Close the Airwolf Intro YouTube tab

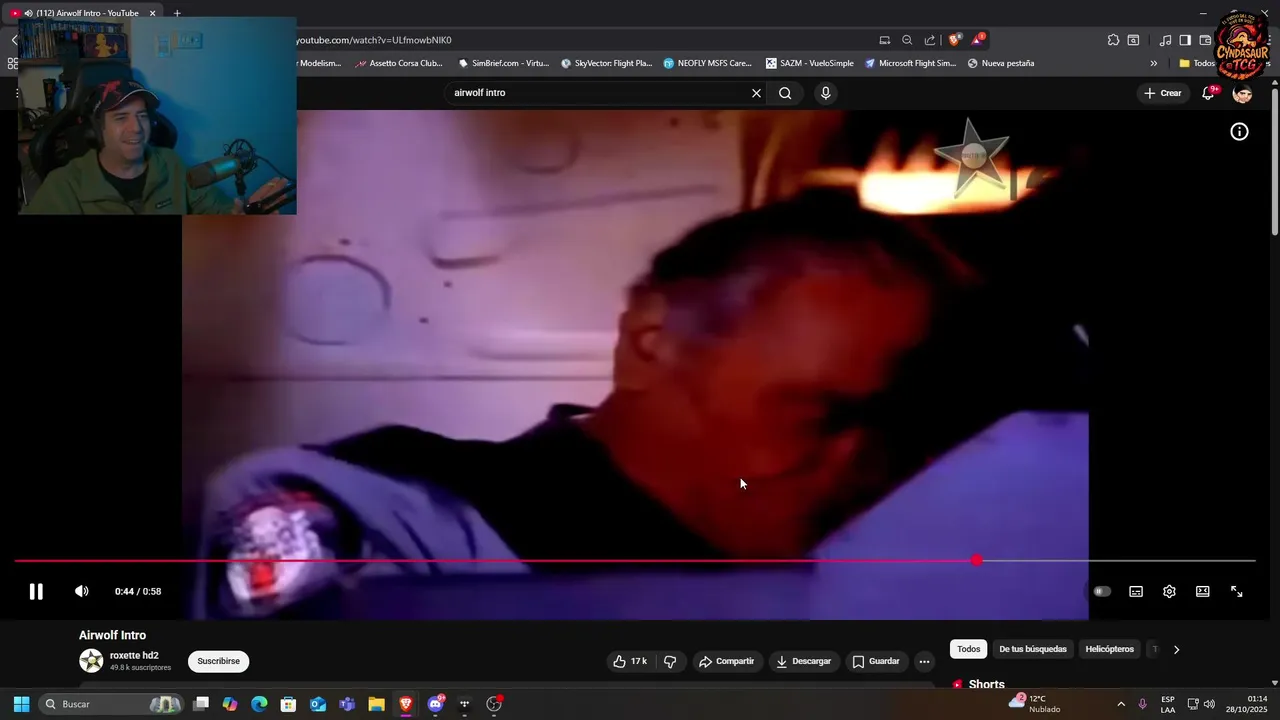pos(153,13)
